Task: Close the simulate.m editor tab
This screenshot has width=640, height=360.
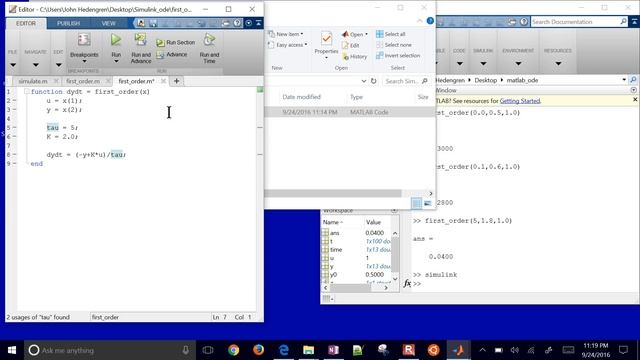Action: point(56,81)
